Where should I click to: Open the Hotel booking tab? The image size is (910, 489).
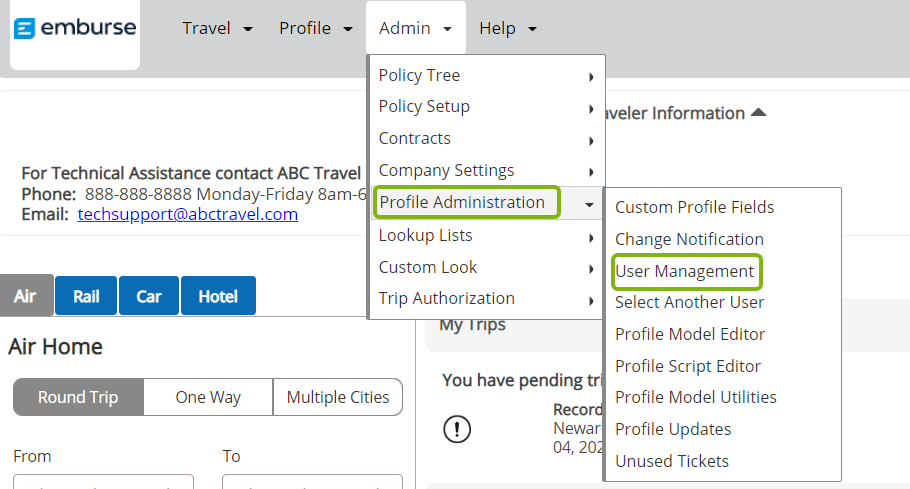(218, 297)
